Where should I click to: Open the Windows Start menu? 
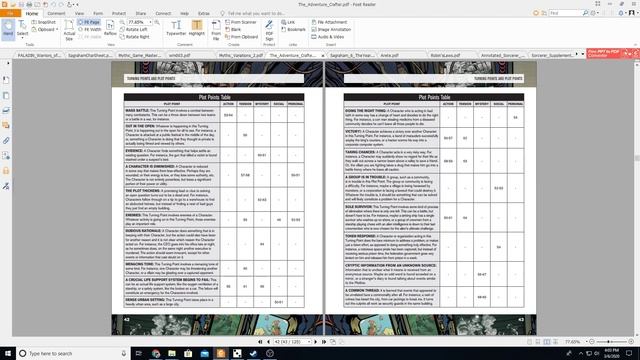(8, 353)
